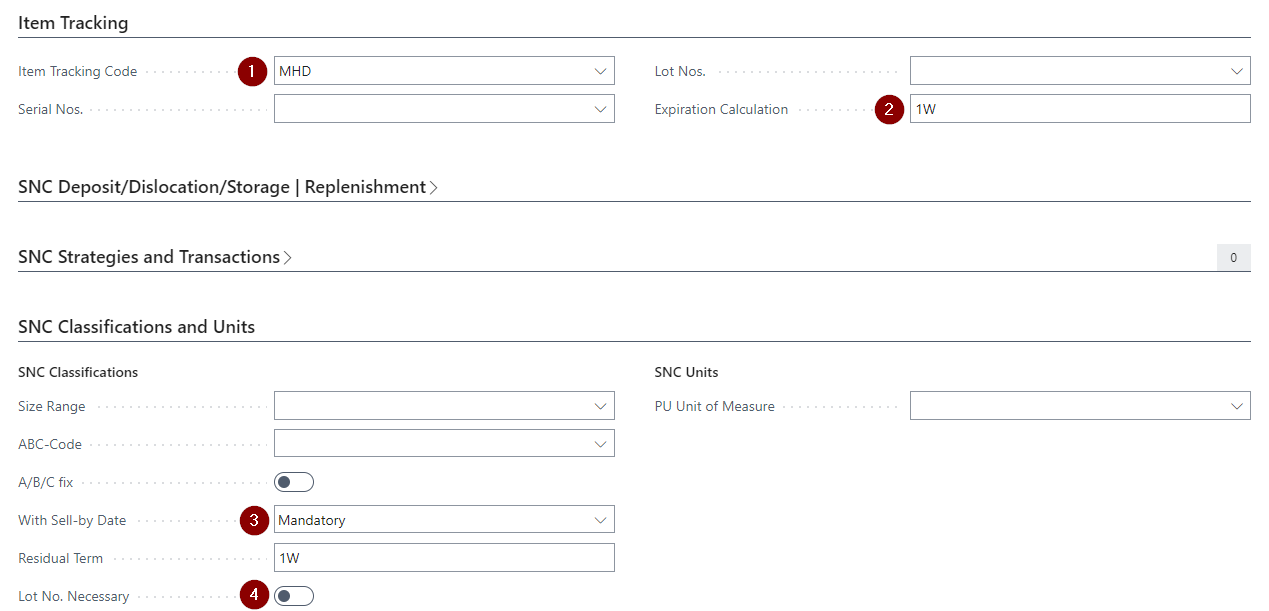Click the red marker number 3
Image resolution: width=1269 pixels, height=611 pixels.
(254, 520)
